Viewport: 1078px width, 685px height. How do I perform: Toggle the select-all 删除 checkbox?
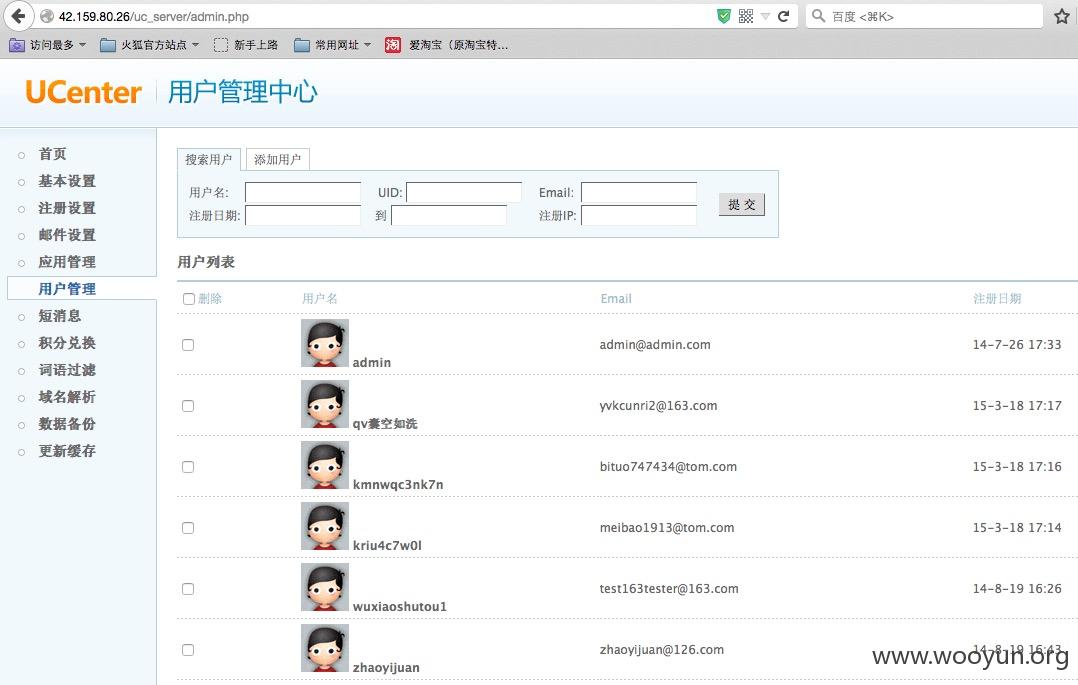(x=188, y=298)
